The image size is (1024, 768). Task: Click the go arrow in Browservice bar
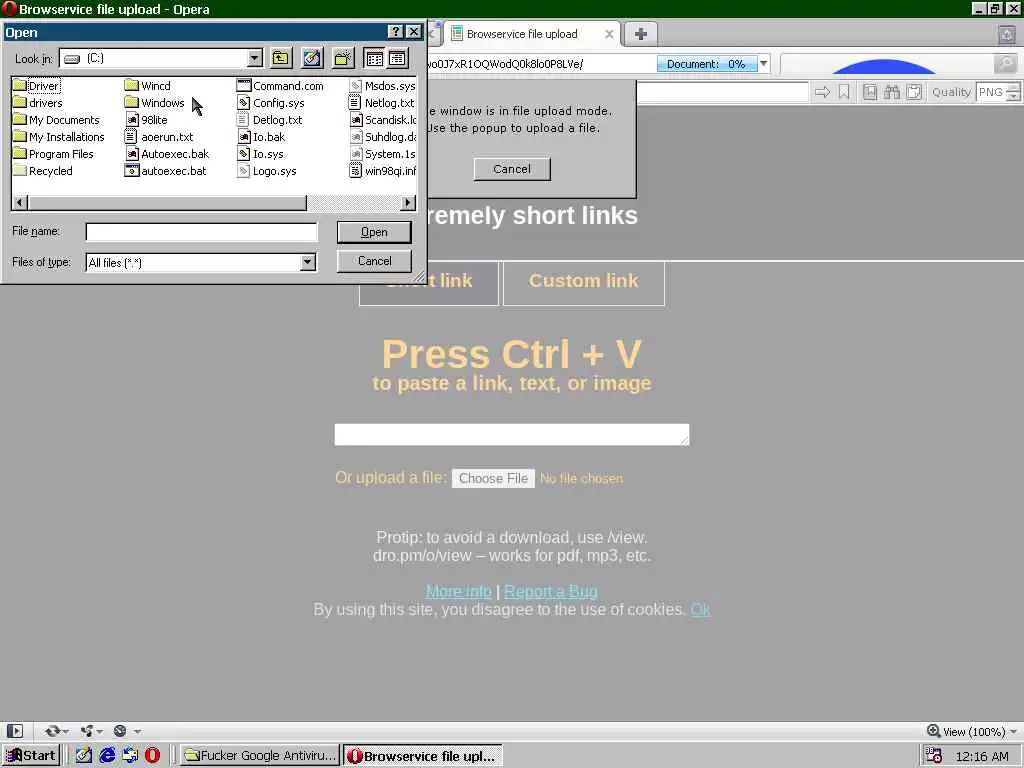click(x=822, y=92)
